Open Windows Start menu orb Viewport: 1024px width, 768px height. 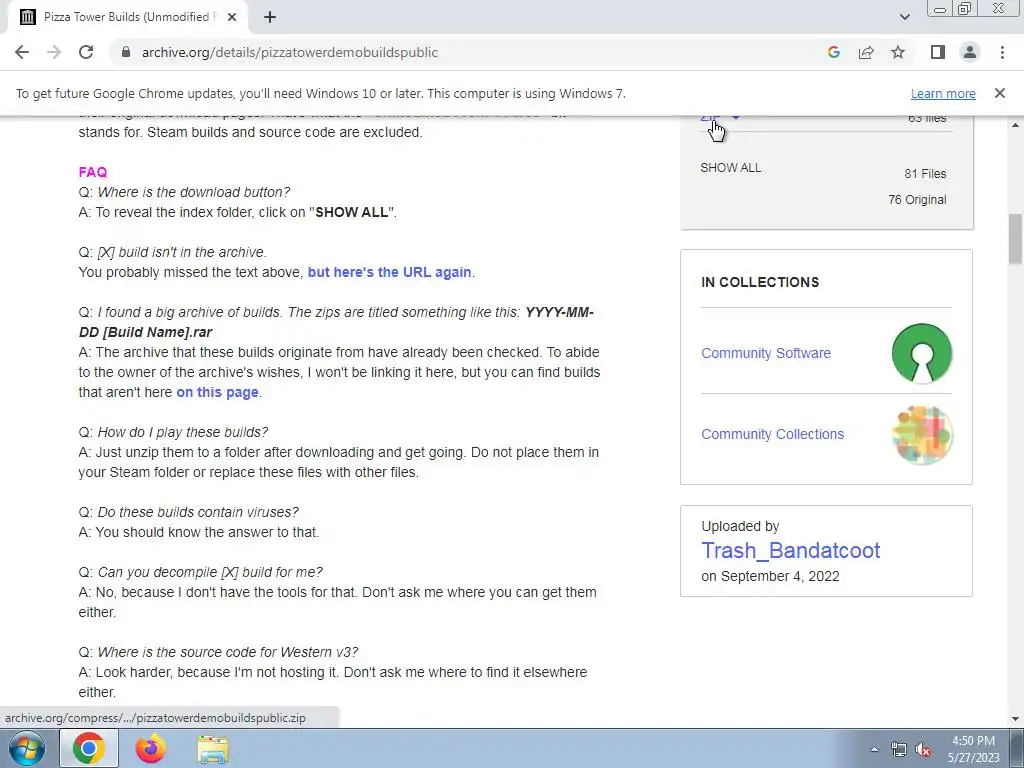[27, 748]
